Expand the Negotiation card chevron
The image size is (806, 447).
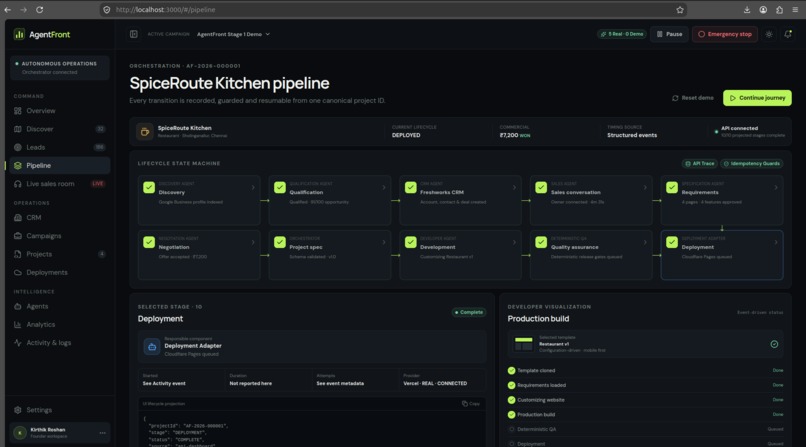click(253, 242)
